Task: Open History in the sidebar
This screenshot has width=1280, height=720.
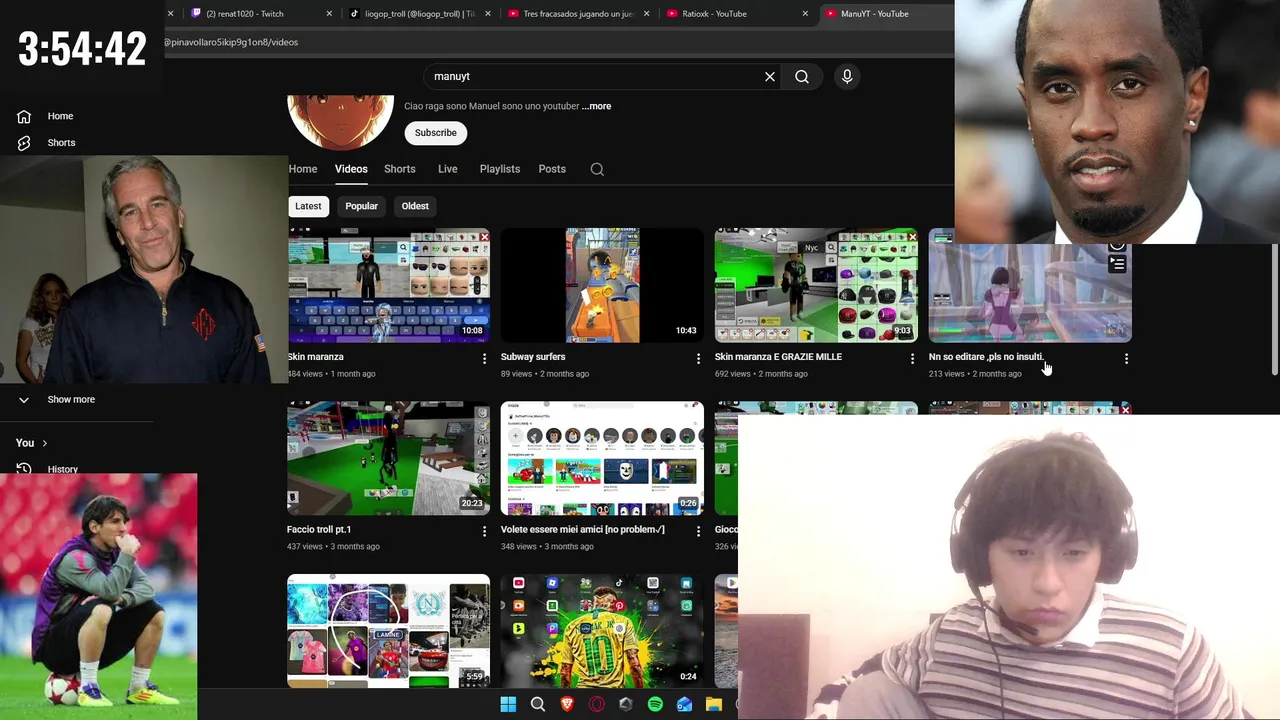Action: pos(62,469)
